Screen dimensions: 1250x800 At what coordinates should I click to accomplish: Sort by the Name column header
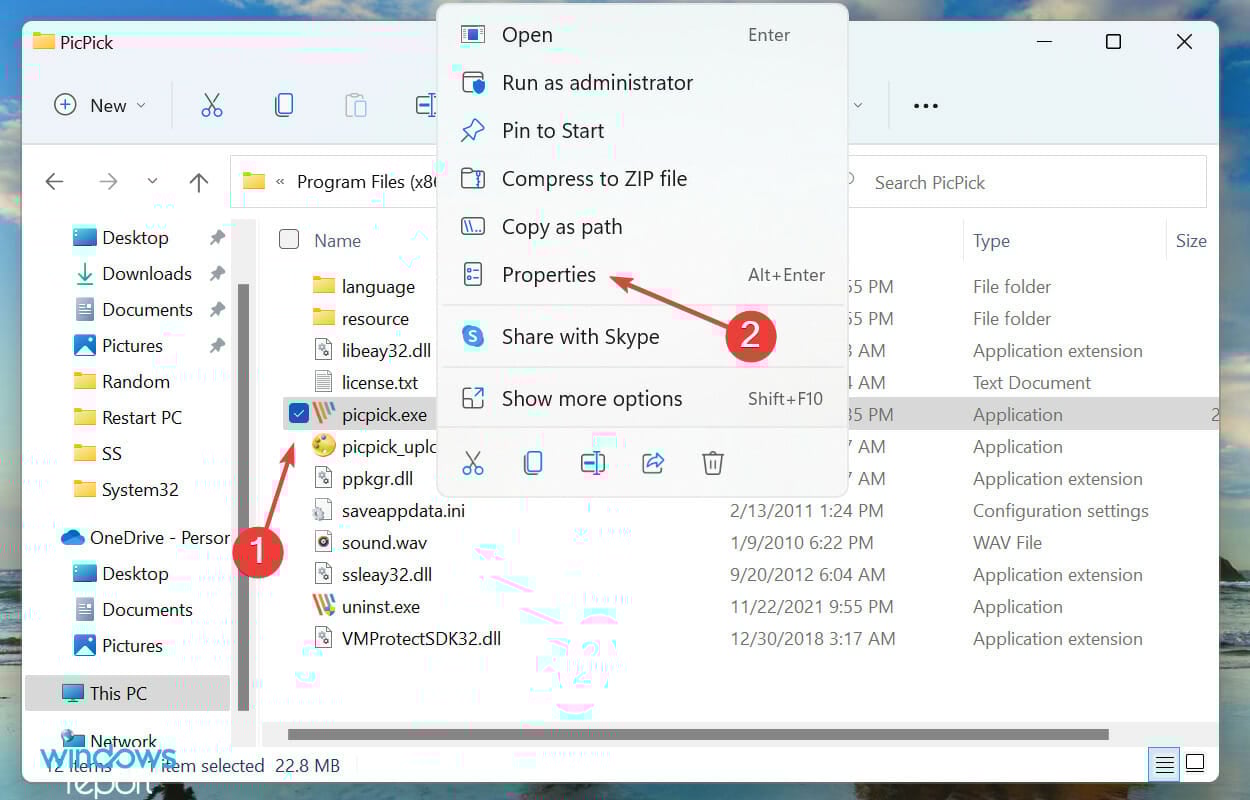[x=337, y=240]
